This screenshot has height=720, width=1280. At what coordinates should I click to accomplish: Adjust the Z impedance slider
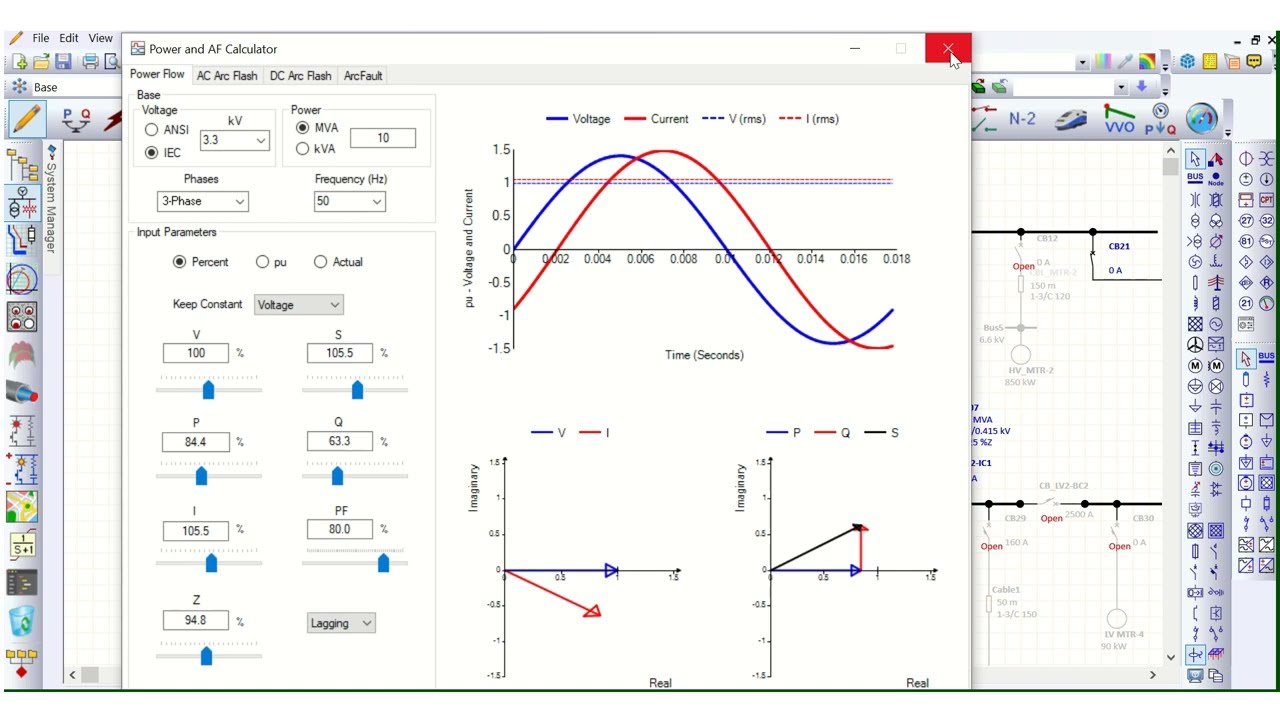point(206,656)
